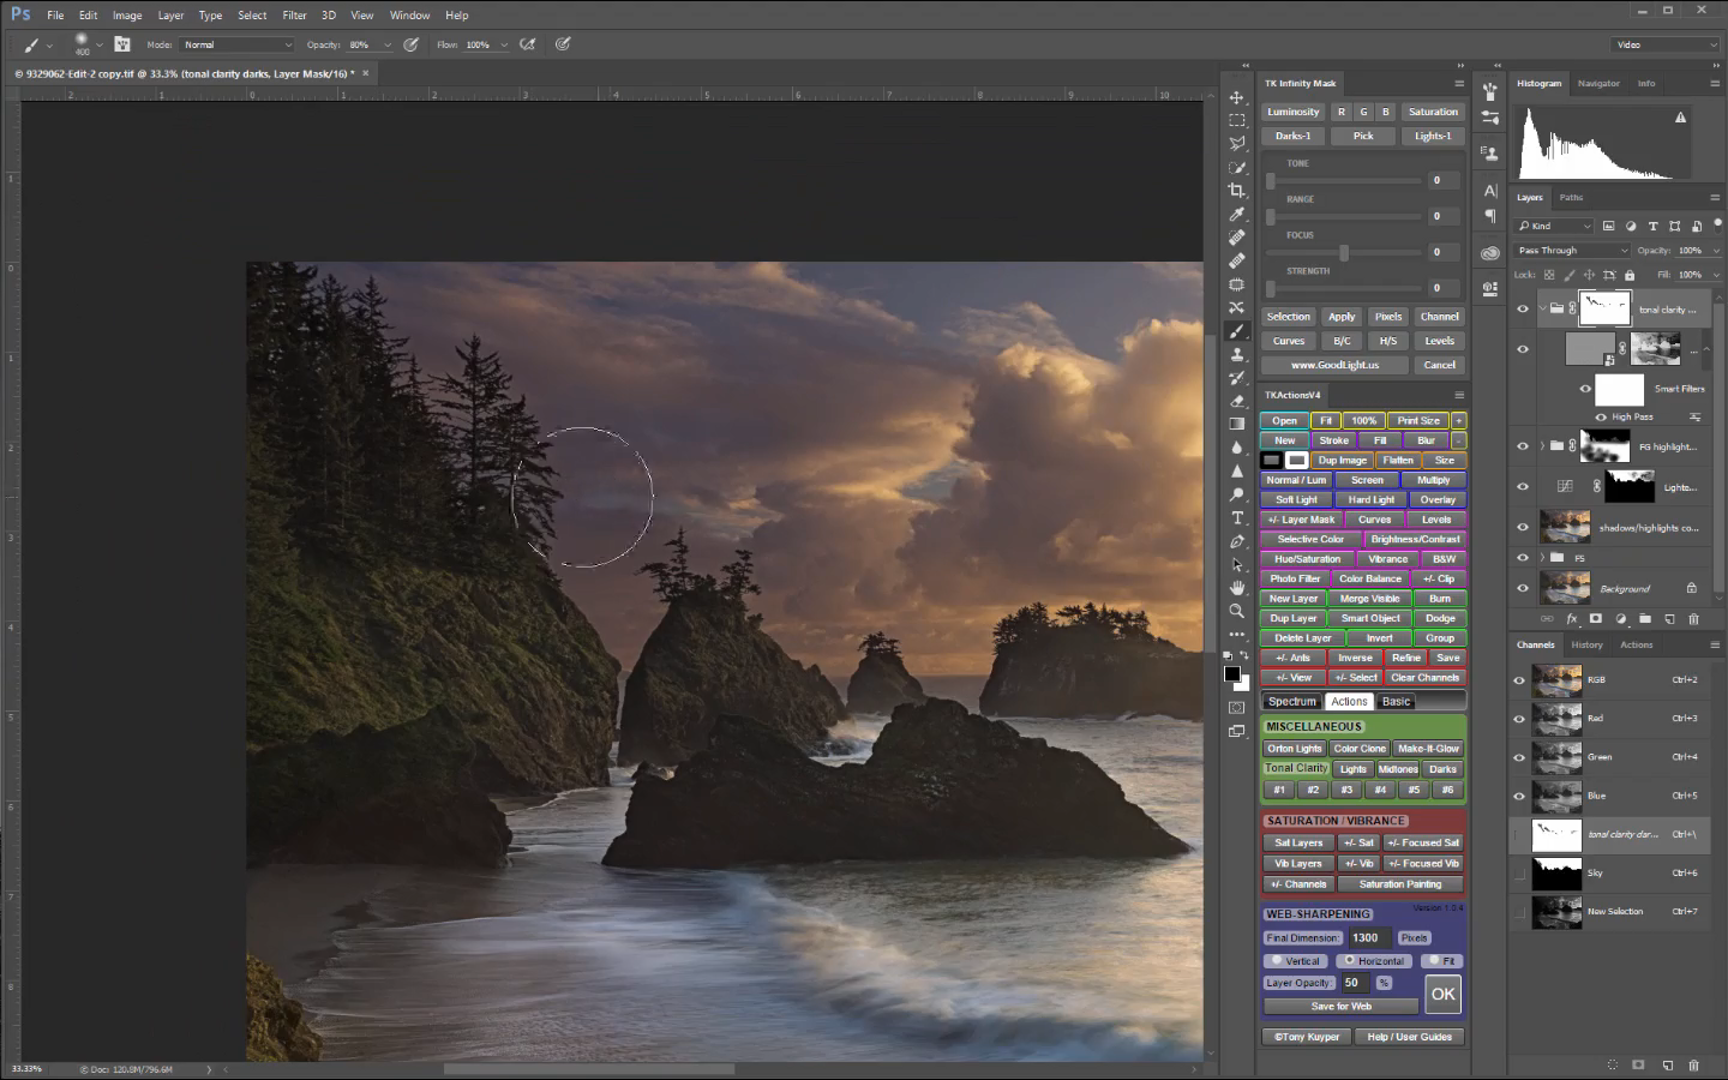Image resolution: width=1728 pixels, height=1080 pixels.
Task: Click the Darks tonal clarity button
Action: [x=1442, y=769]
